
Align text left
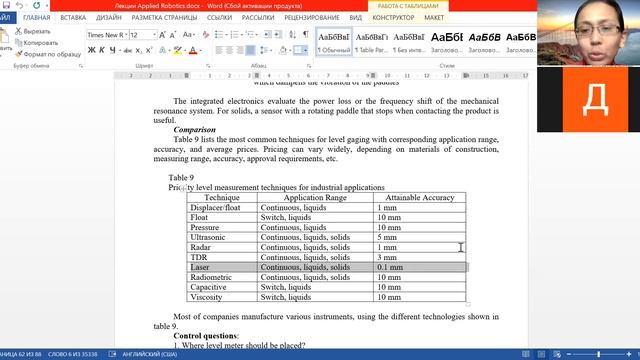pyautogui.click(x=219, y=50)
